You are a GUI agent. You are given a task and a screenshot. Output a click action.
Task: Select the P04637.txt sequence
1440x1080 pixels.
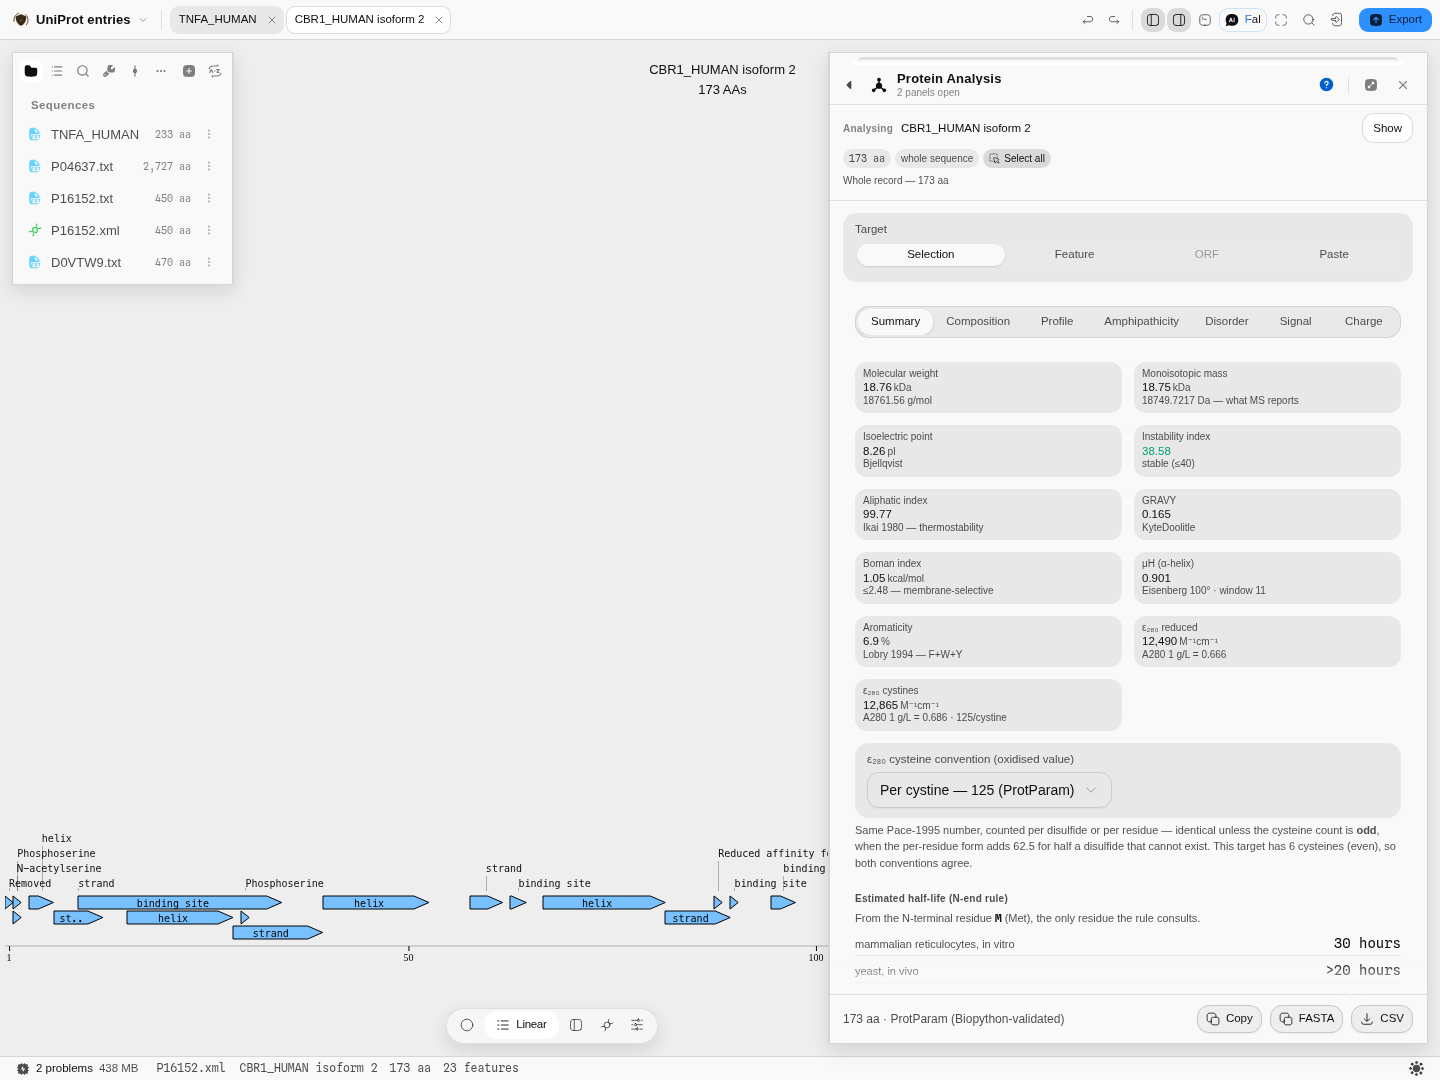122,166
